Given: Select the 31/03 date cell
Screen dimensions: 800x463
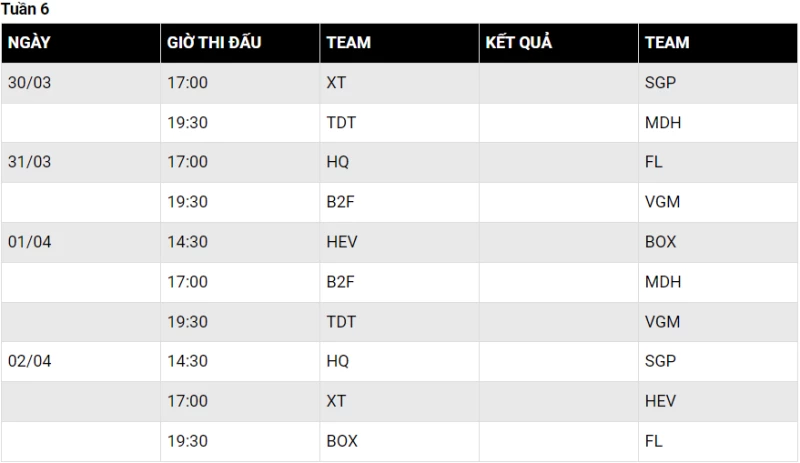Looking at the screenshot, I should [x=29, y=162].
